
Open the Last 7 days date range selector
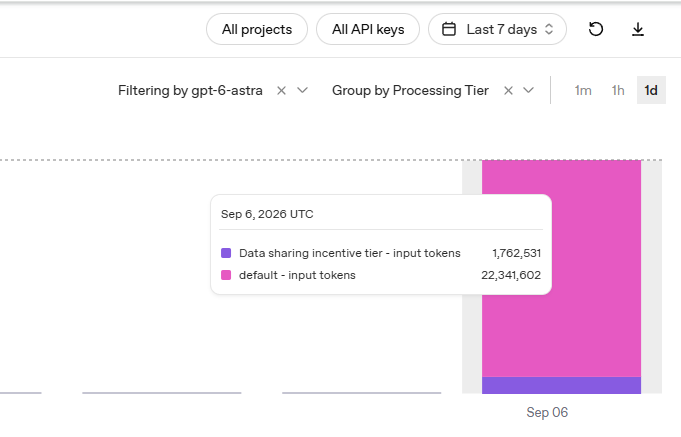(497, 29)
